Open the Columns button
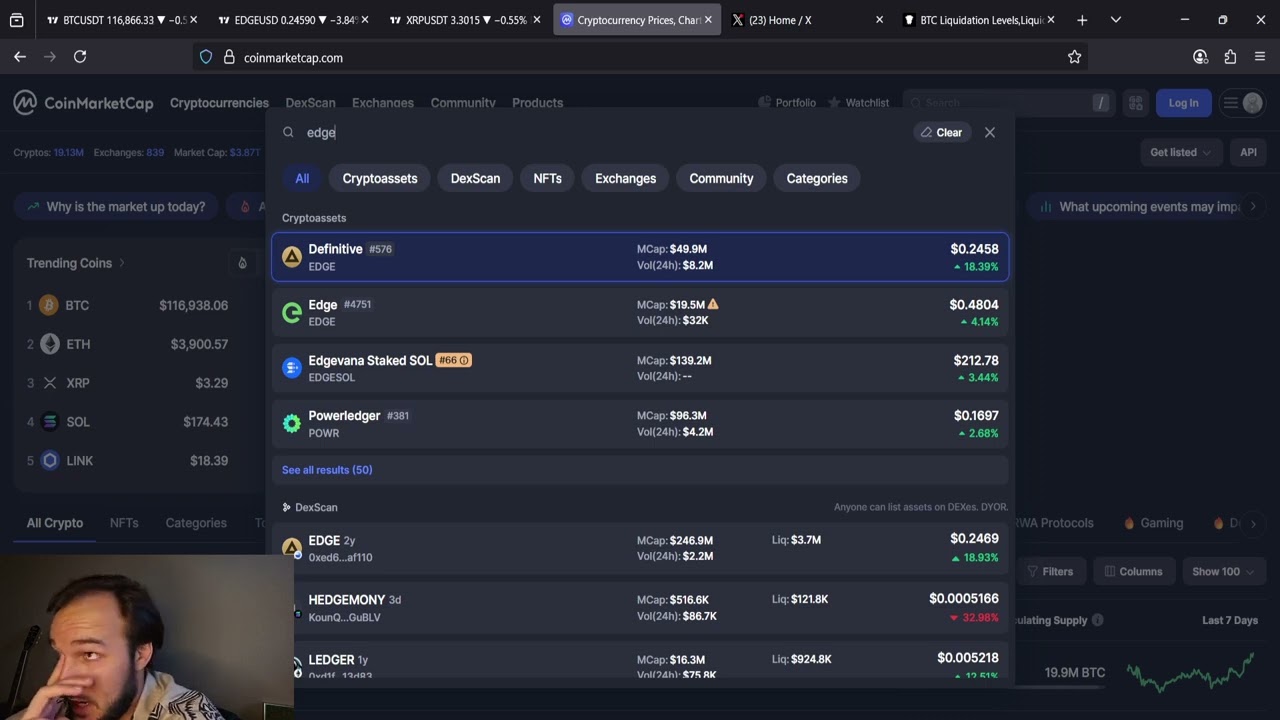 pos(1133,572)
